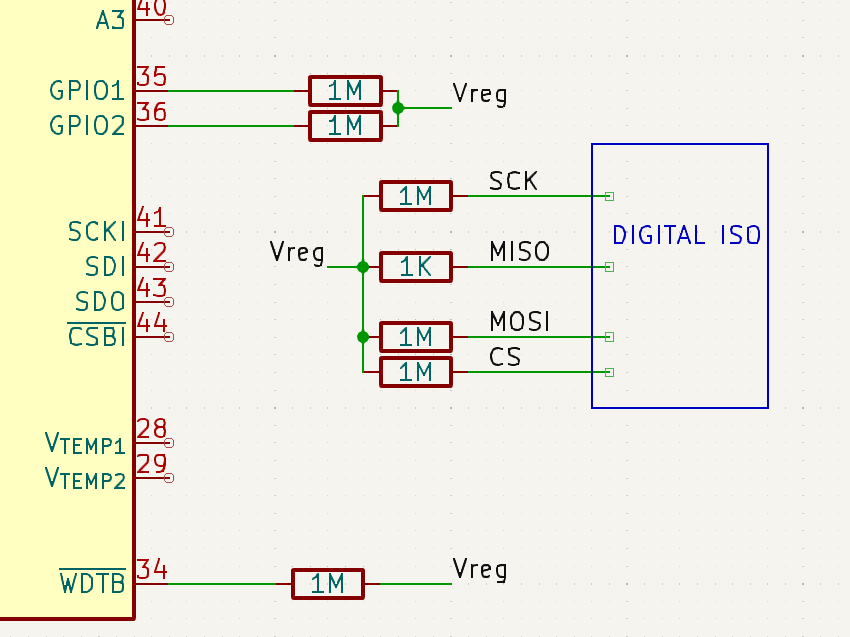
Task: Click the MOSI sheet pin on DIGITAL ISO
Action: pyautogui.click(x=609, y=337)
